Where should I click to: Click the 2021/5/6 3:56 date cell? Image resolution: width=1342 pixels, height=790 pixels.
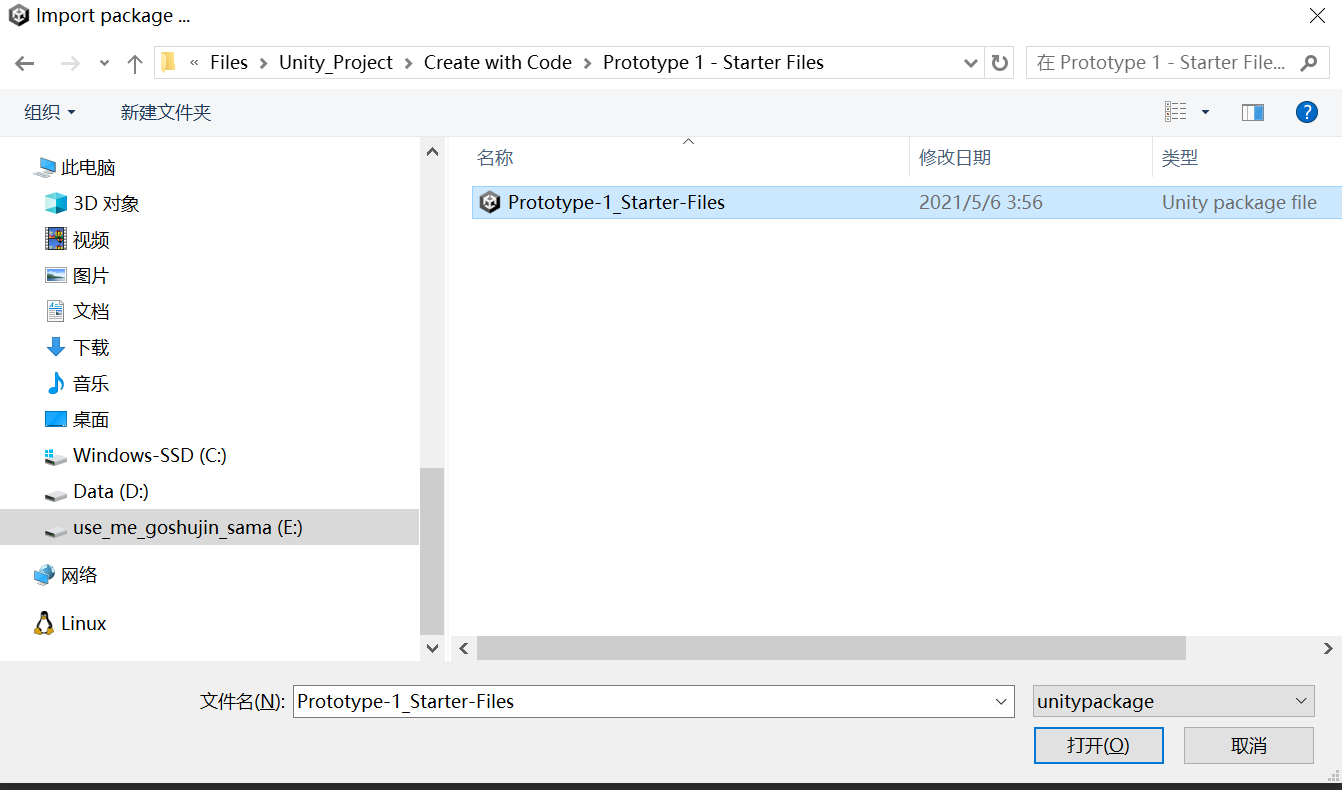click(981, 202)
